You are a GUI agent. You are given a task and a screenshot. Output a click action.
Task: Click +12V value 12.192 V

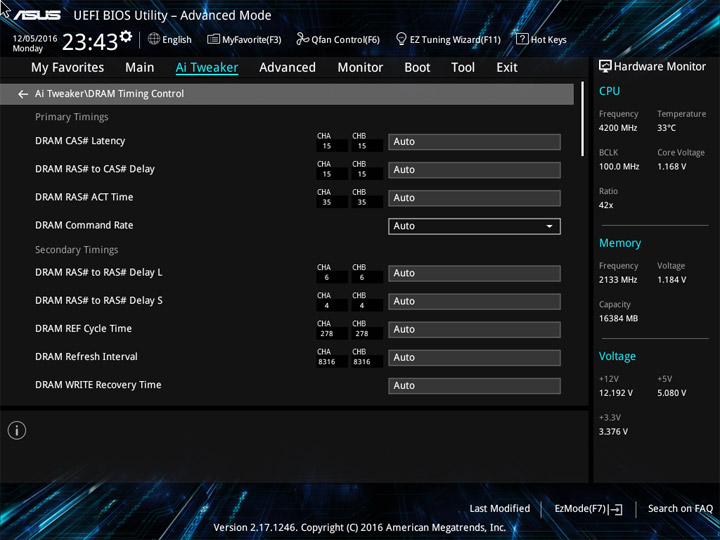coord(615,393)
